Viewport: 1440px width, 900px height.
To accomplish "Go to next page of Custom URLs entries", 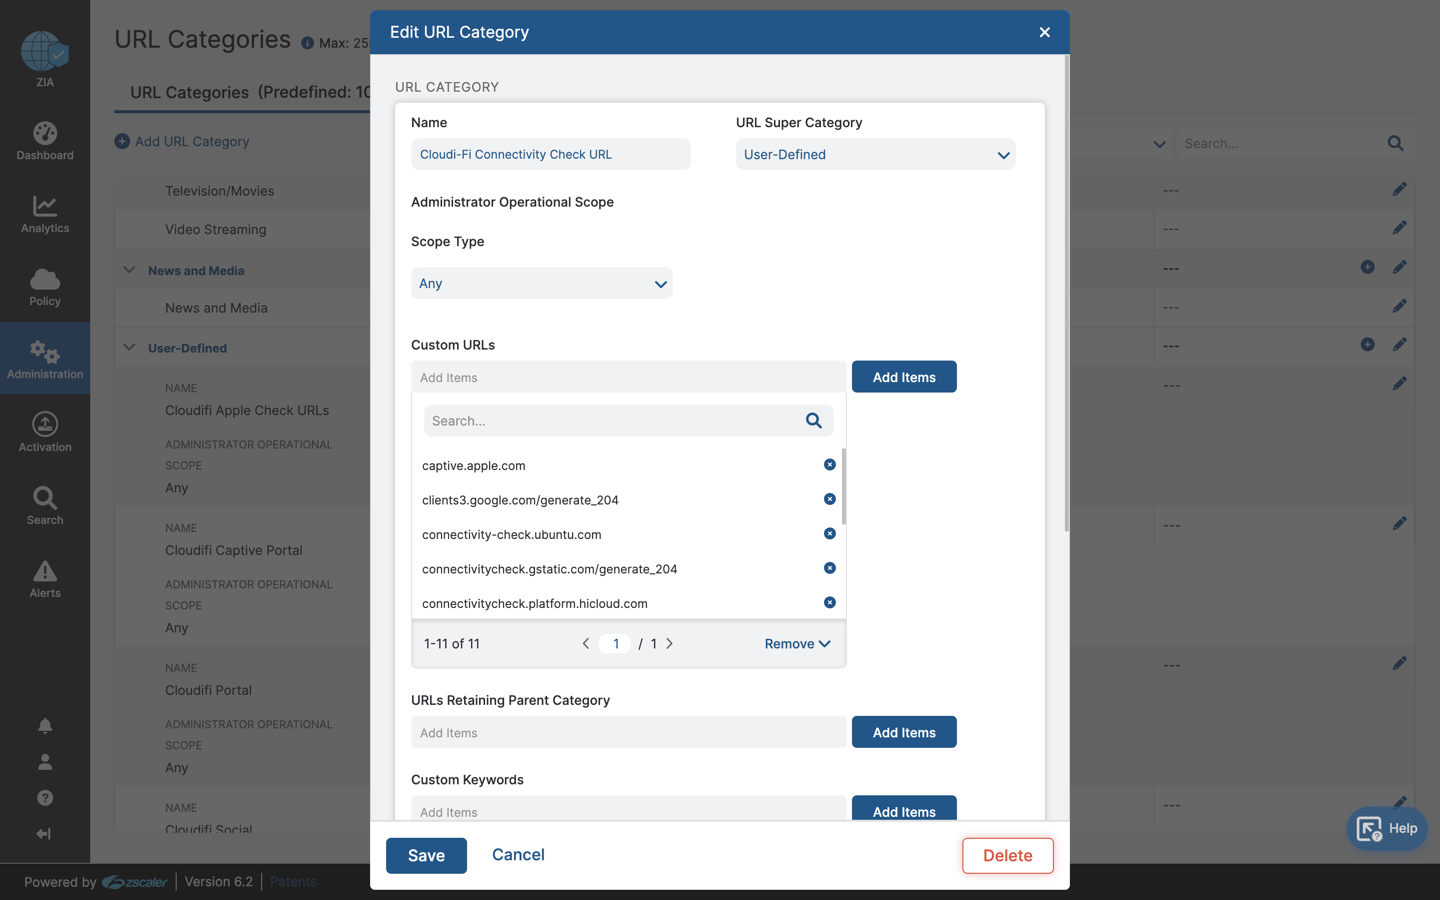I will (669, 643).
